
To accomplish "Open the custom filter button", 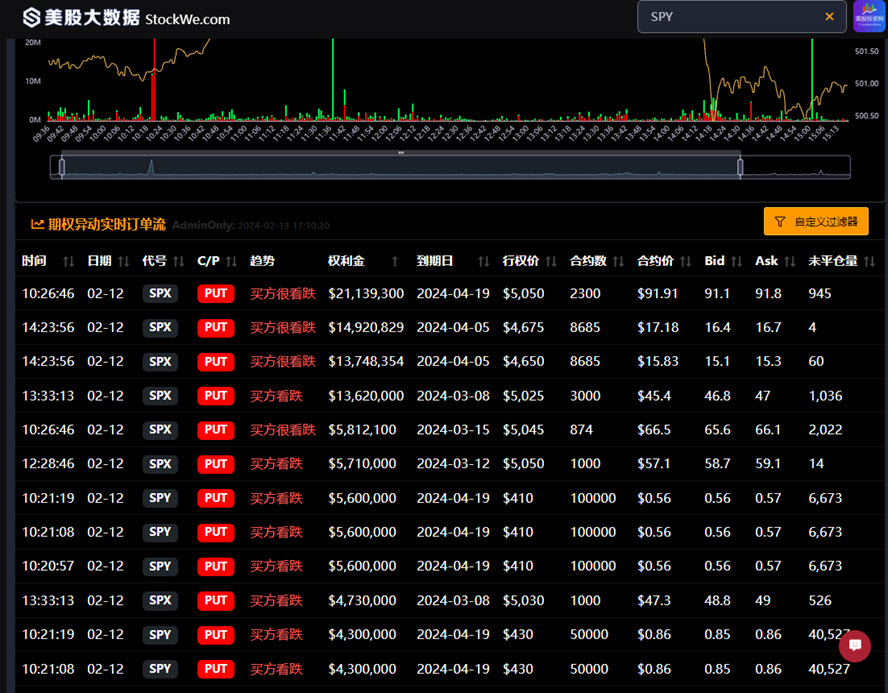I will tap(816, 221).
